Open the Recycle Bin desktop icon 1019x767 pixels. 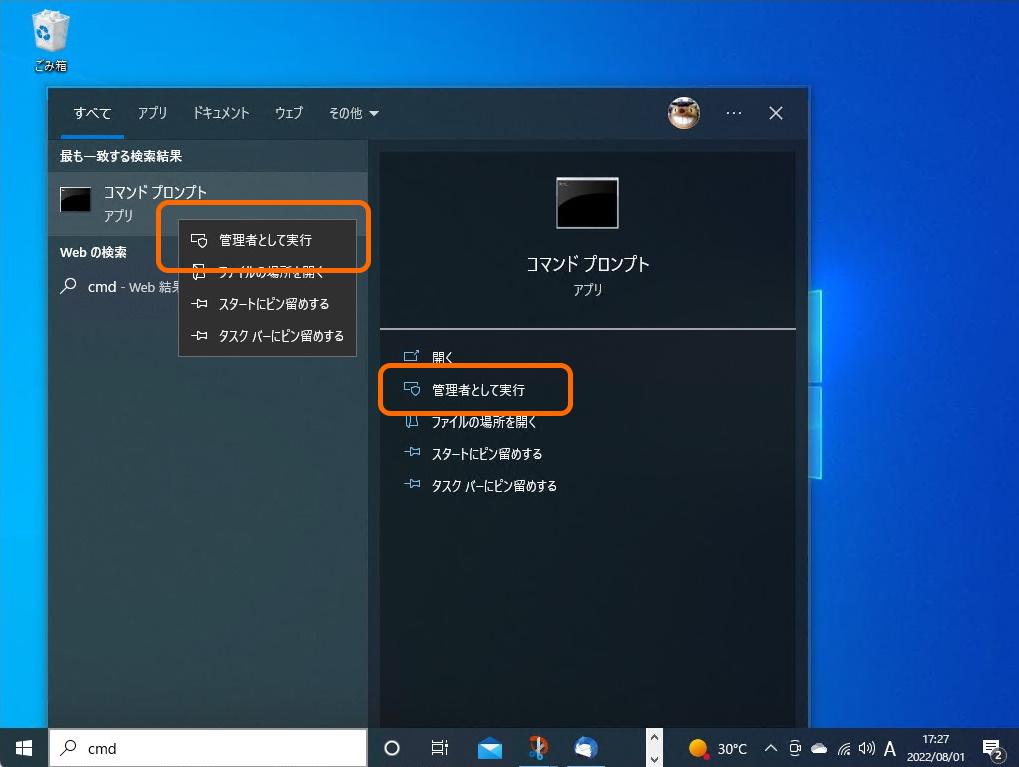[50, 40]
